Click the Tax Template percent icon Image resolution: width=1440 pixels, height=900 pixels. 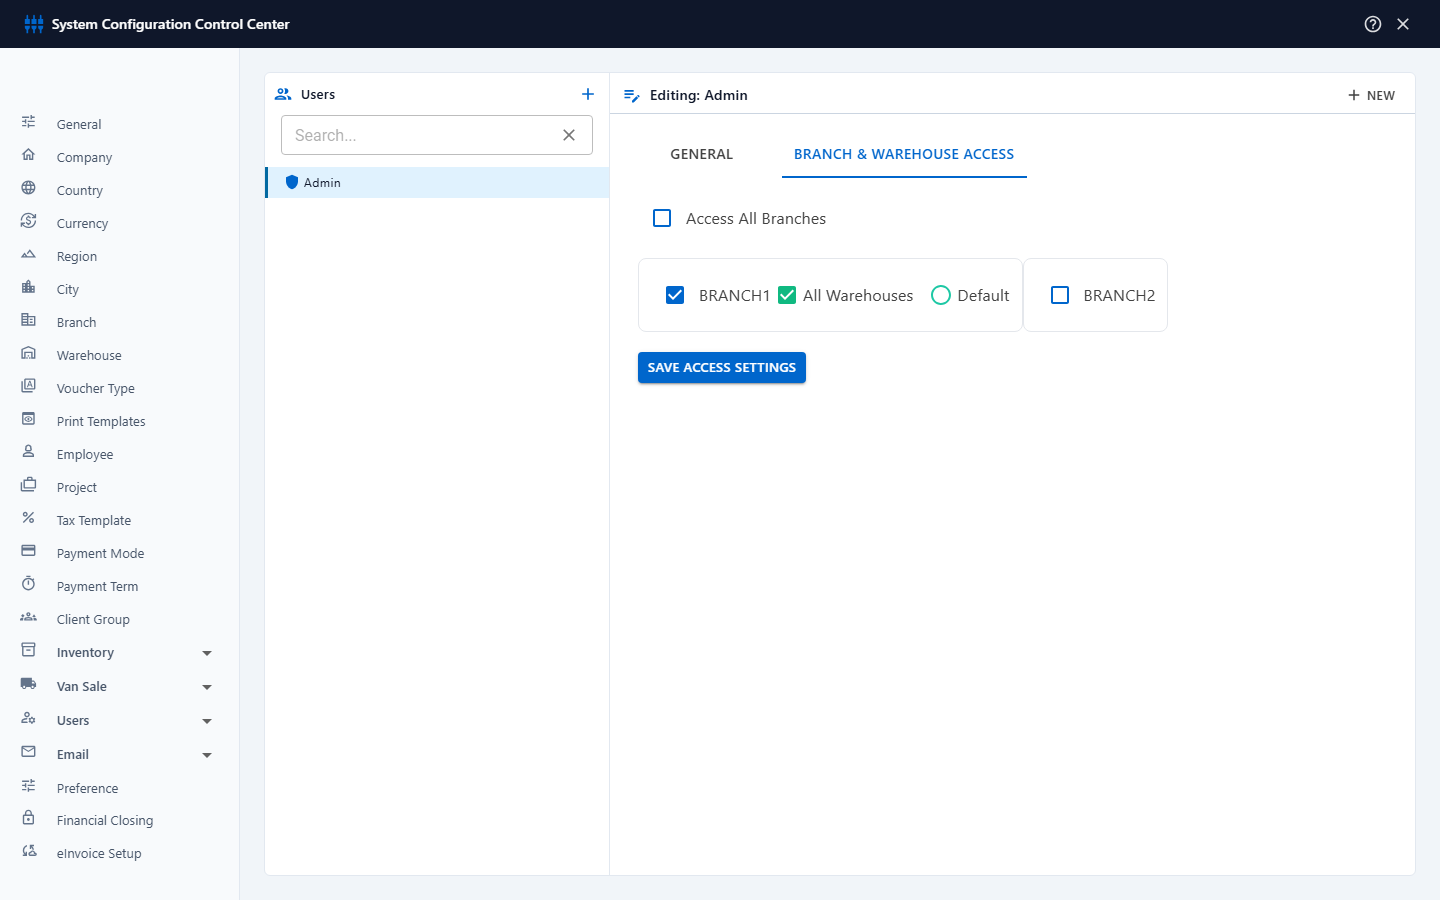(x=29, y=518)
